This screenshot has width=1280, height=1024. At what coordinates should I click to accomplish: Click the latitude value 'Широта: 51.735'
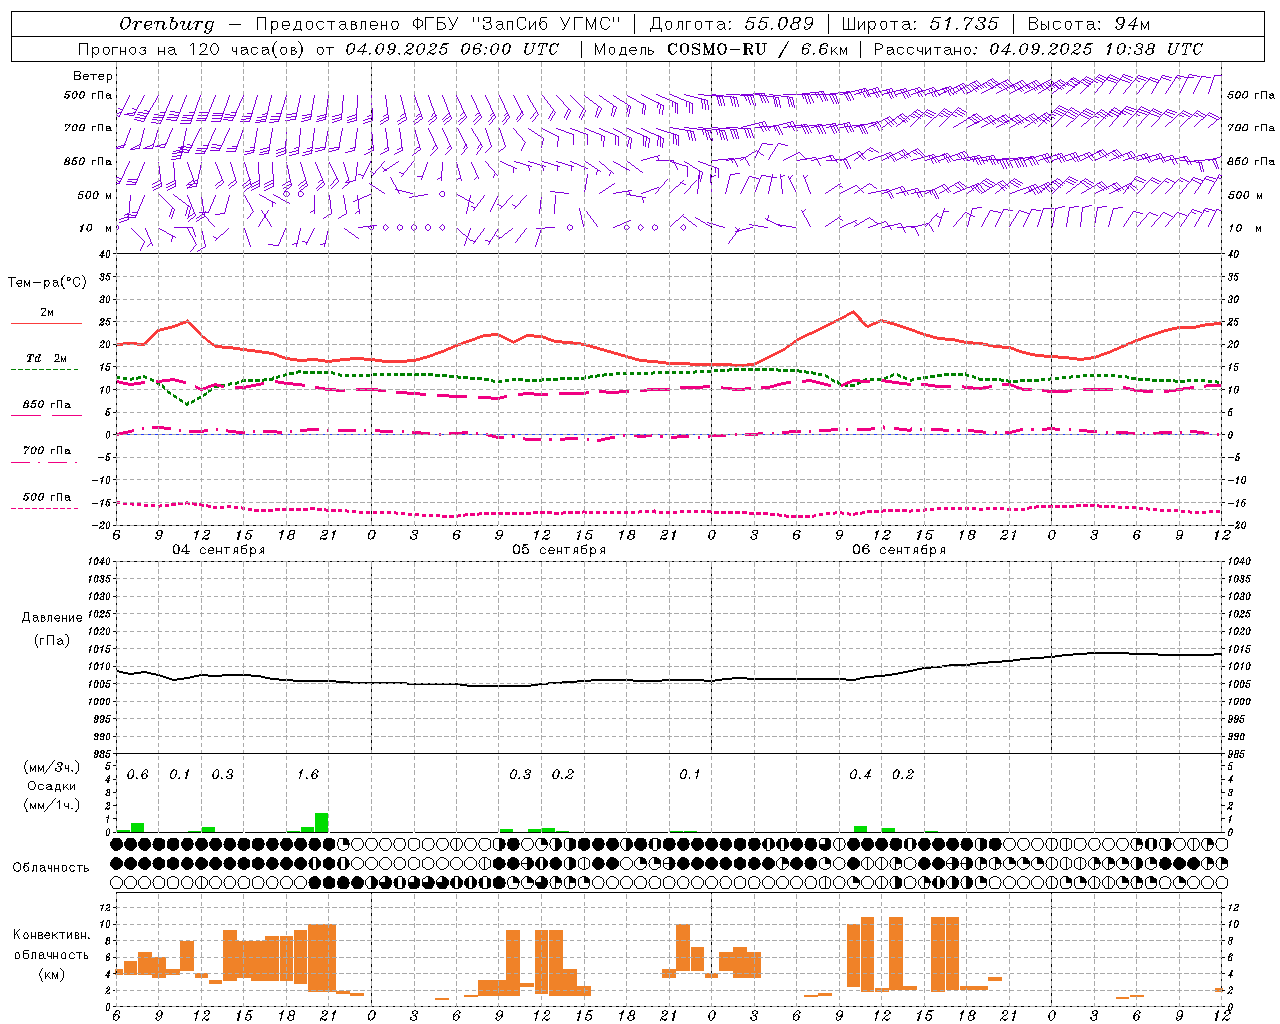920,24
